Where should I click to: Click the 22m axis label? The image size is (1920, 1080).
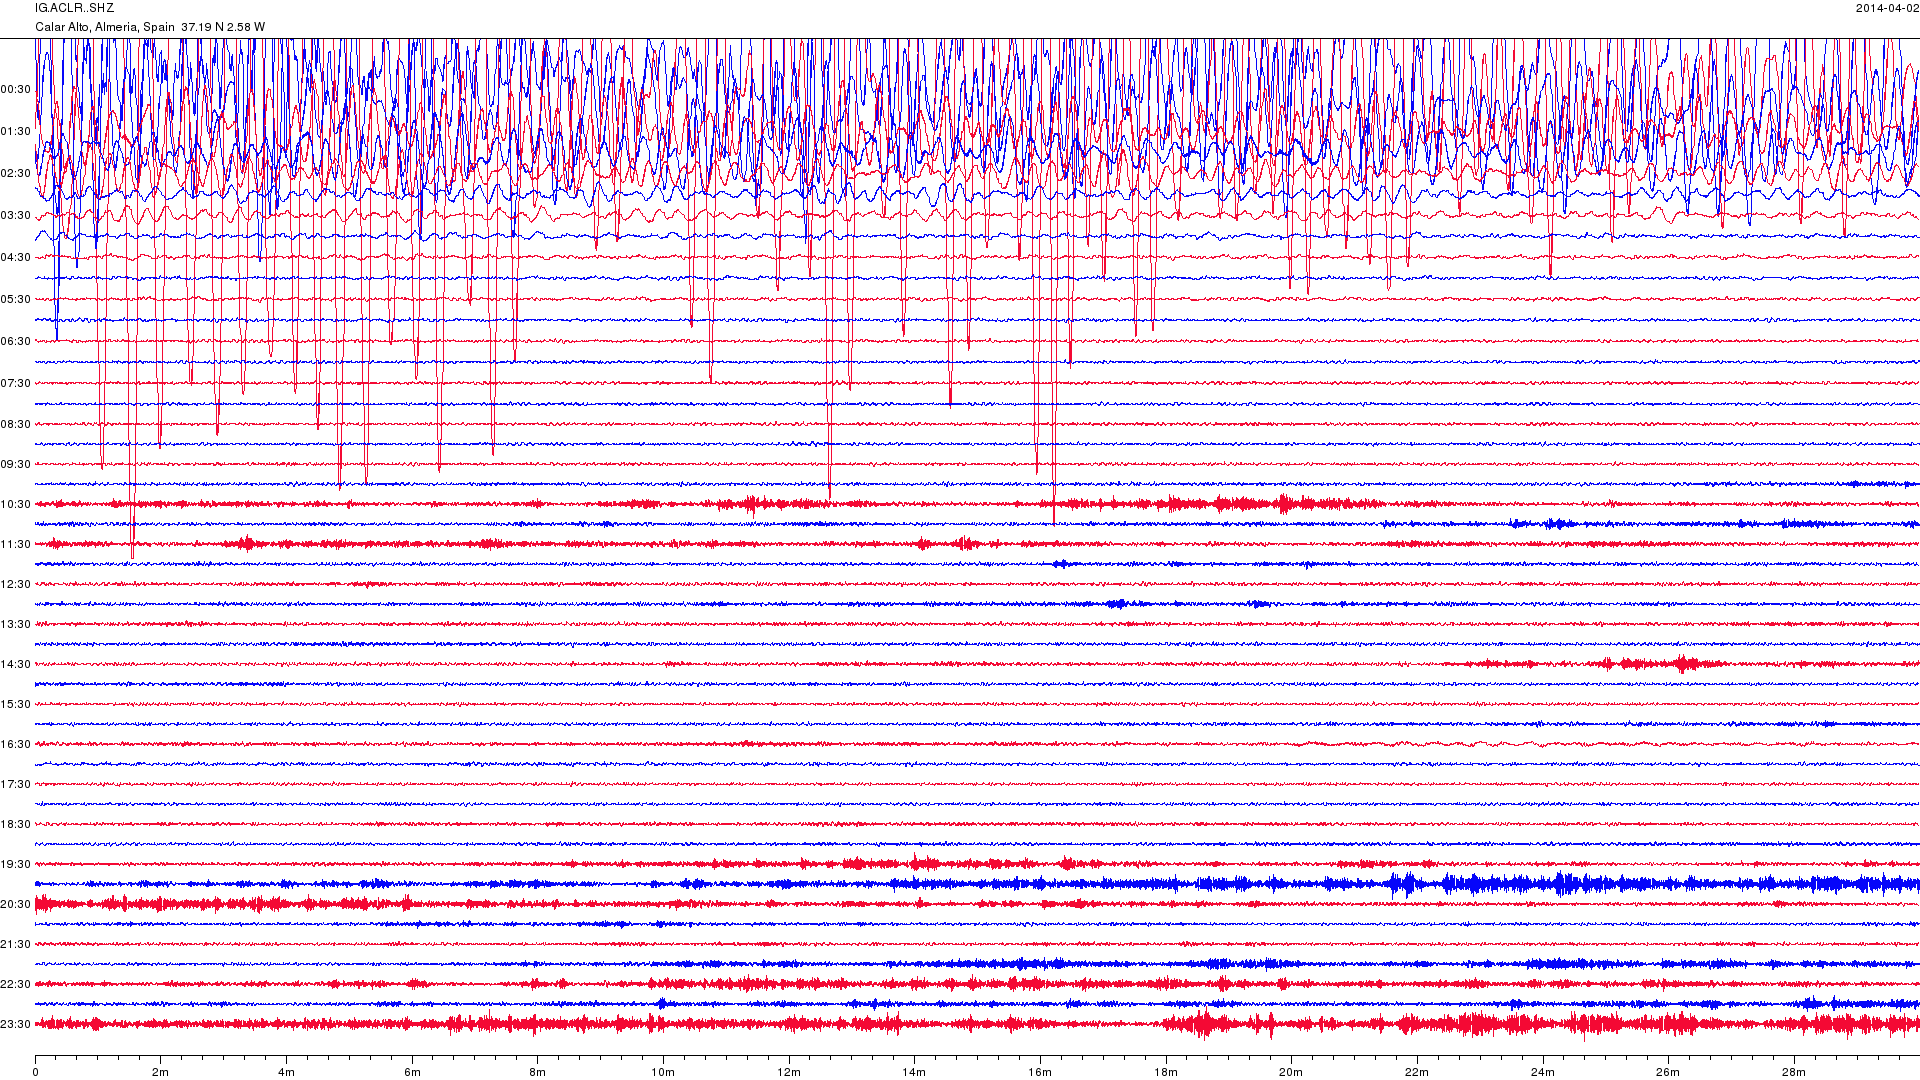coord(1417,1073)
